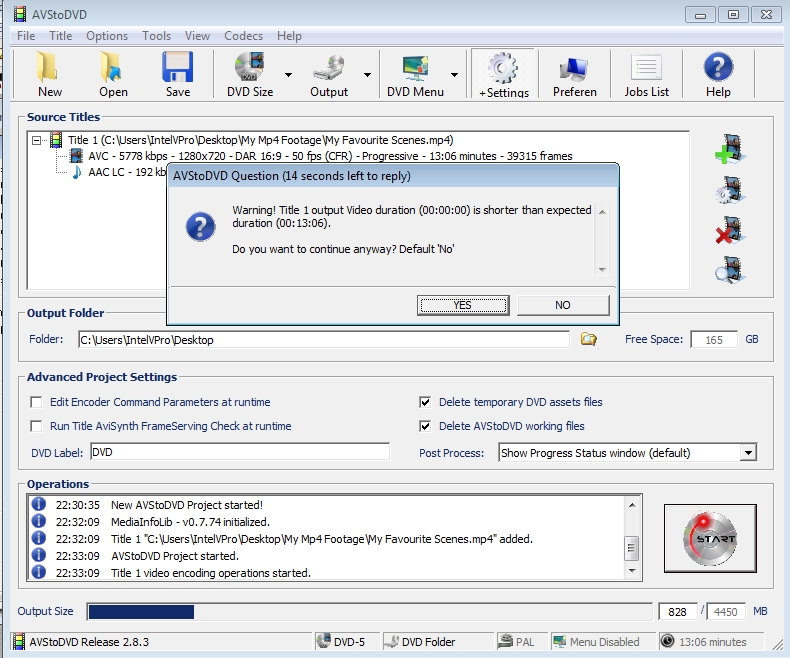This screenshot has height=658, width=790.
Task: Click the question mark icon in dialog
Action: point(201,227)
